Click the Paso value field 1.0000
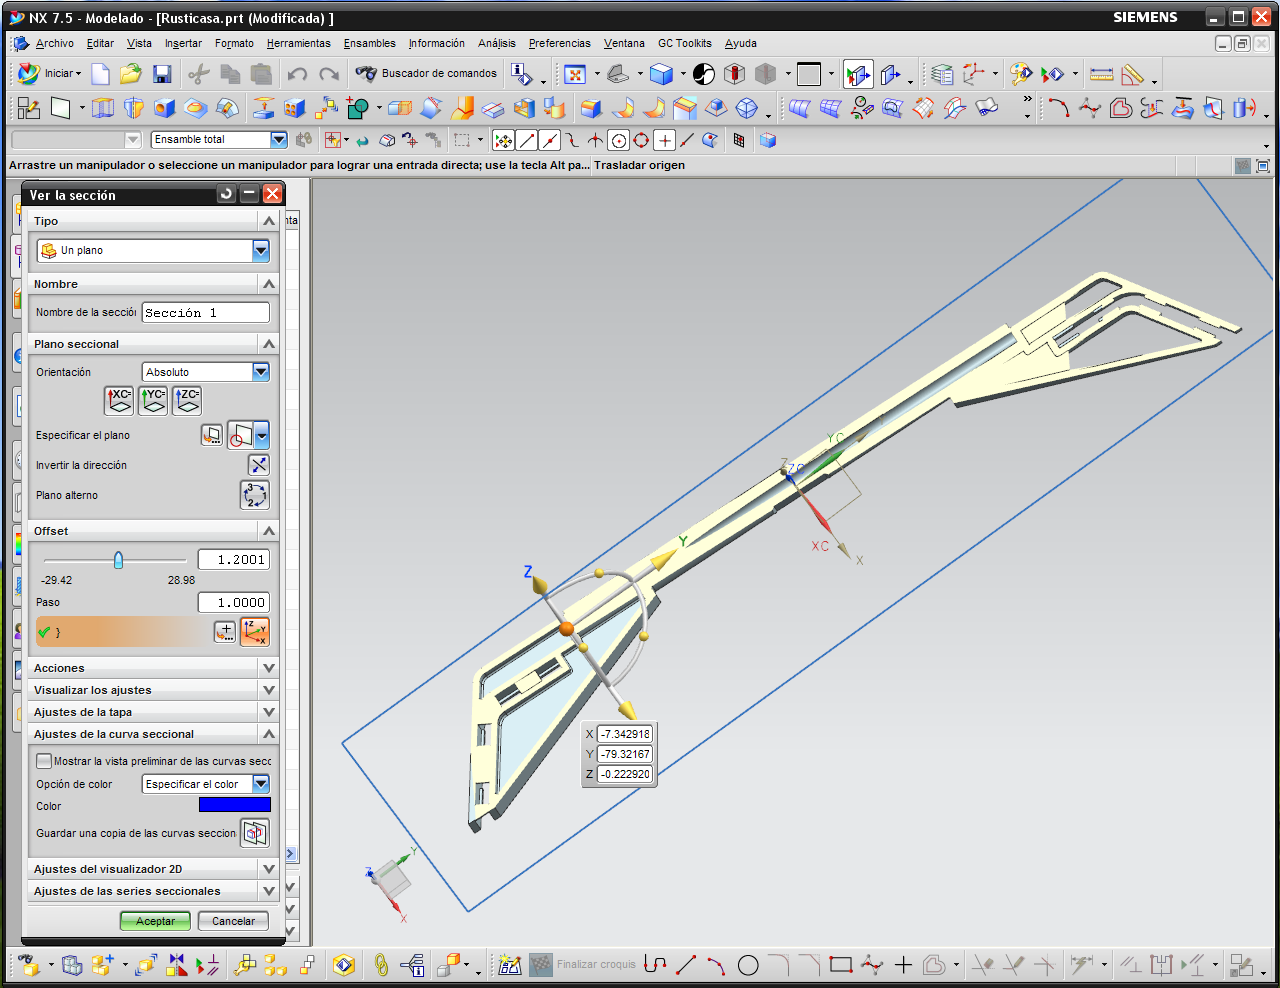This screenshot has height=988, width=1280. tap(234, 603)
